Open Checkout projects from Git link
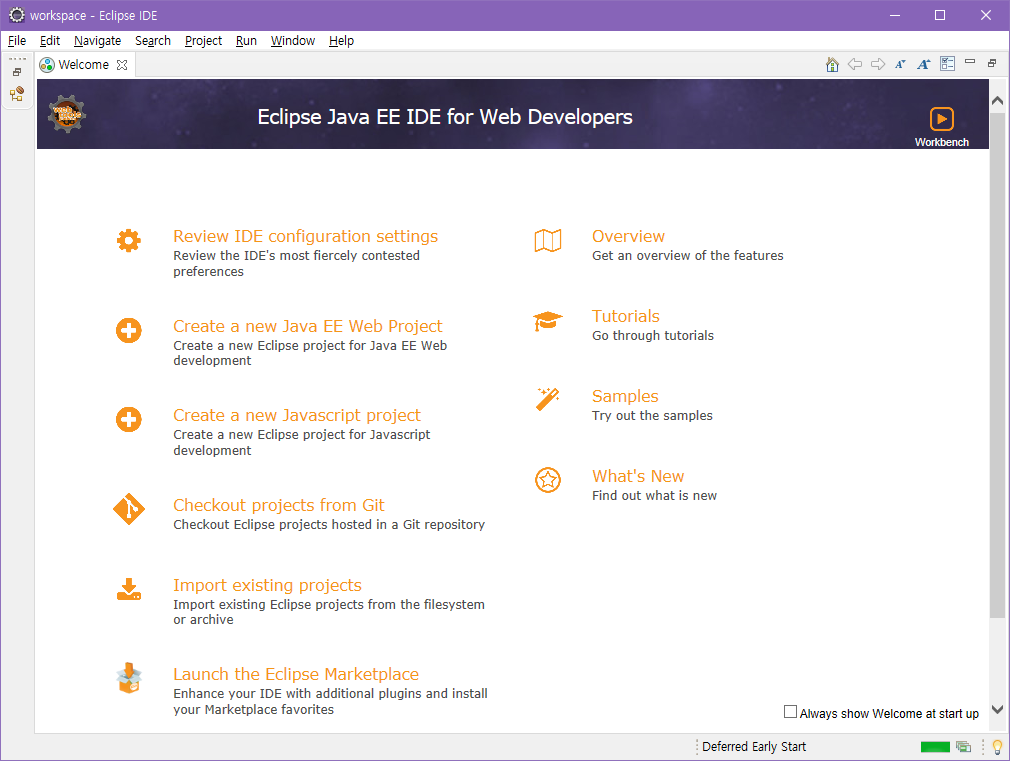 click(279, 505)
